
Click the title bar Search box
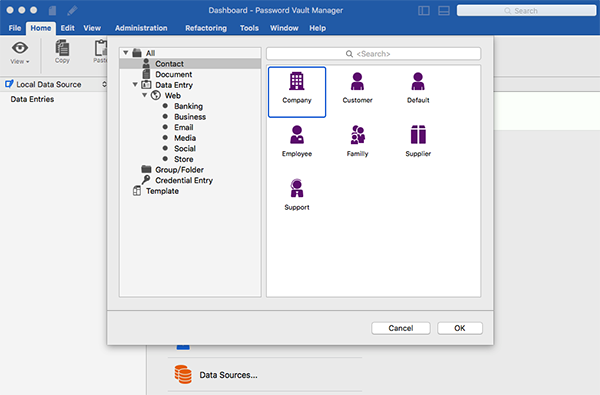tap(526, 11)
